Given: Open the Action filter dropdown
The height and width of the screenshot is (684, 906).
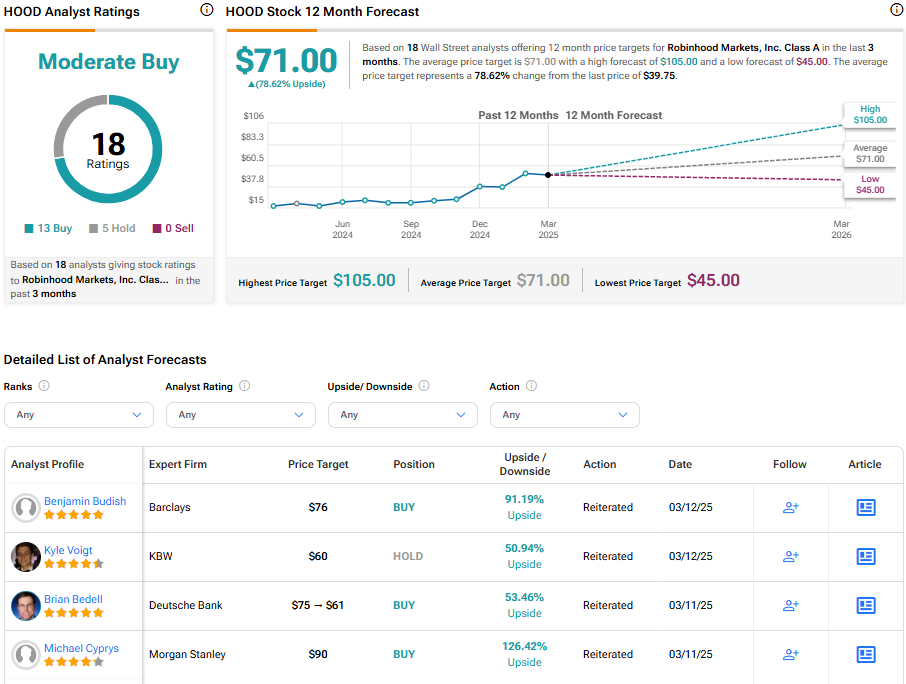Looking at the screenshot, I should pos(565,415).
